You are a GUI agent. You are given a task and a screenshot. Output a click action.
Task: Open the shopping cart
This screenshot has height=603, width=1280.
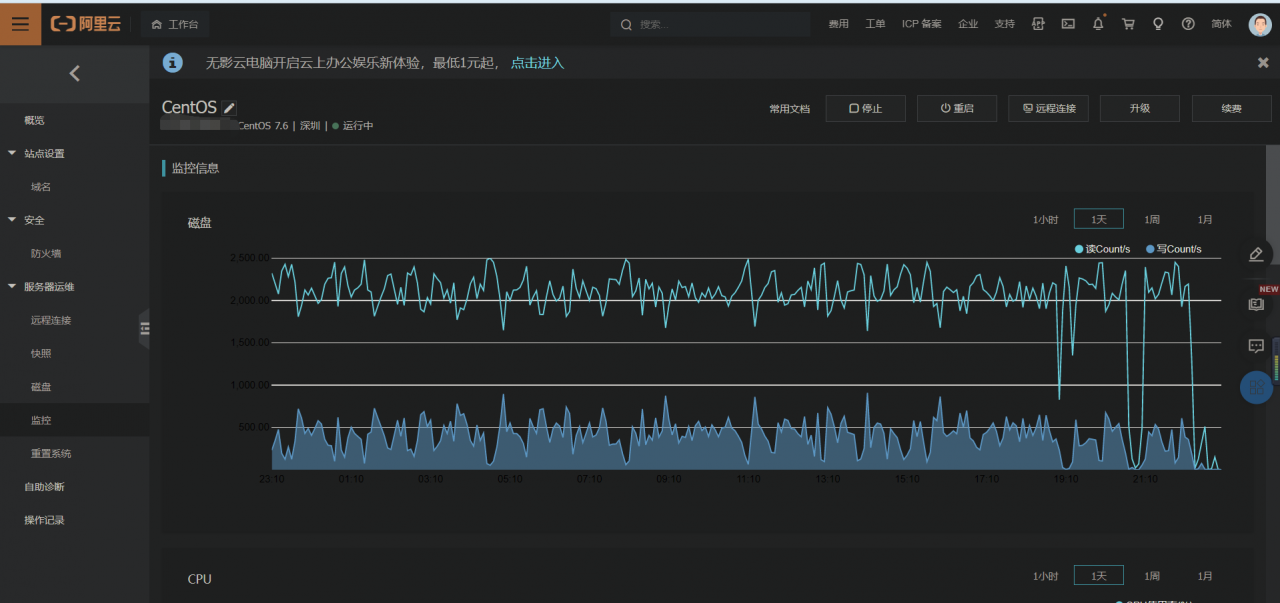point(1128,24)
